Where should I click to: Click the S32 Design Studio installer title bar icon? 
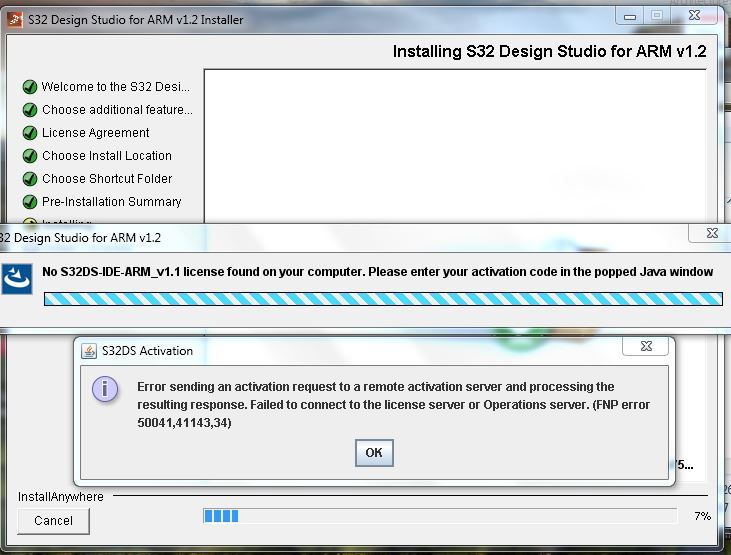click(14, 20)
